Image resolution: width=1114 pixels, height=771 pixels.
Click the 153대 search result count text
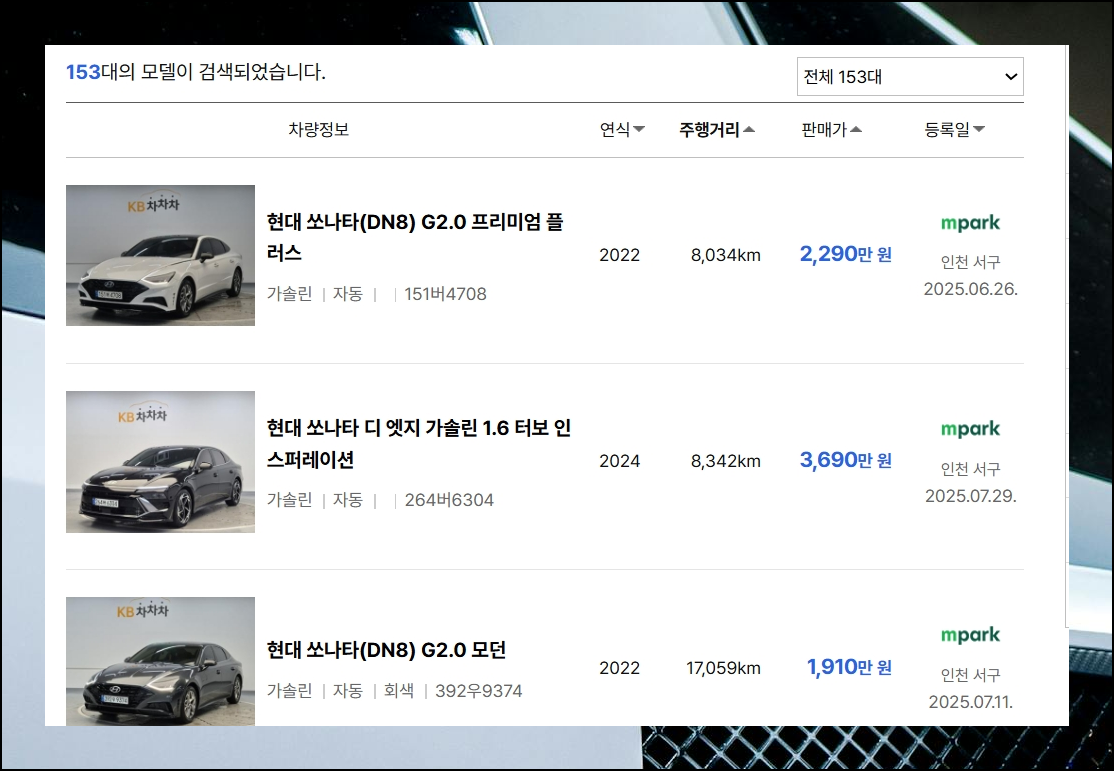(x=196, y=72)
